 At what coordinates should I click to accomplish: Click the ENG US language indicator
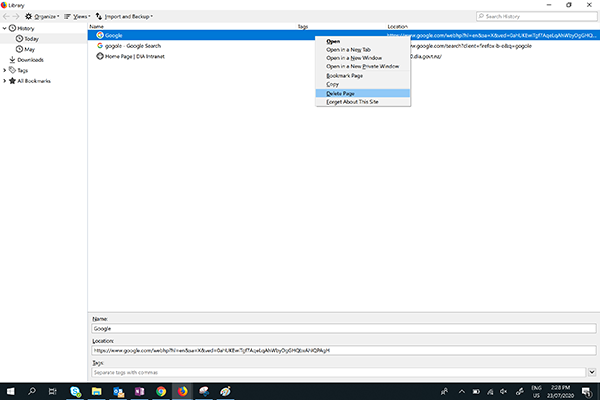click(x=536, y=392)
